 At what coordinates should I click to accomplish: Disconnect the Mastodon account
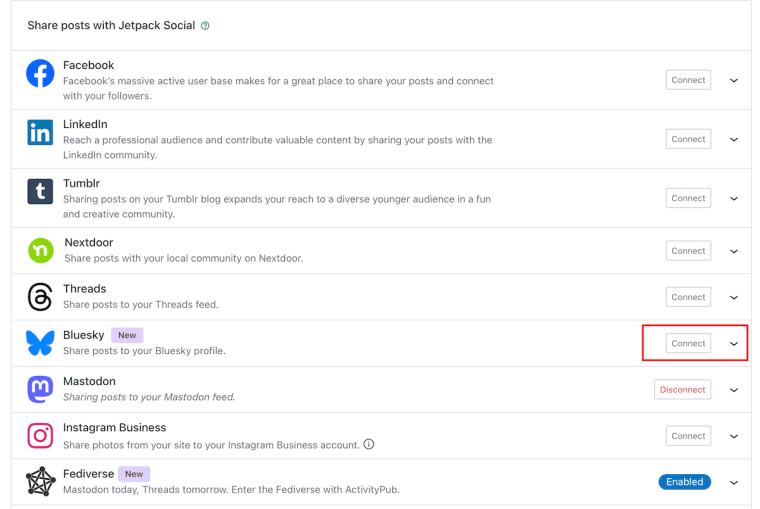(683, 390)
